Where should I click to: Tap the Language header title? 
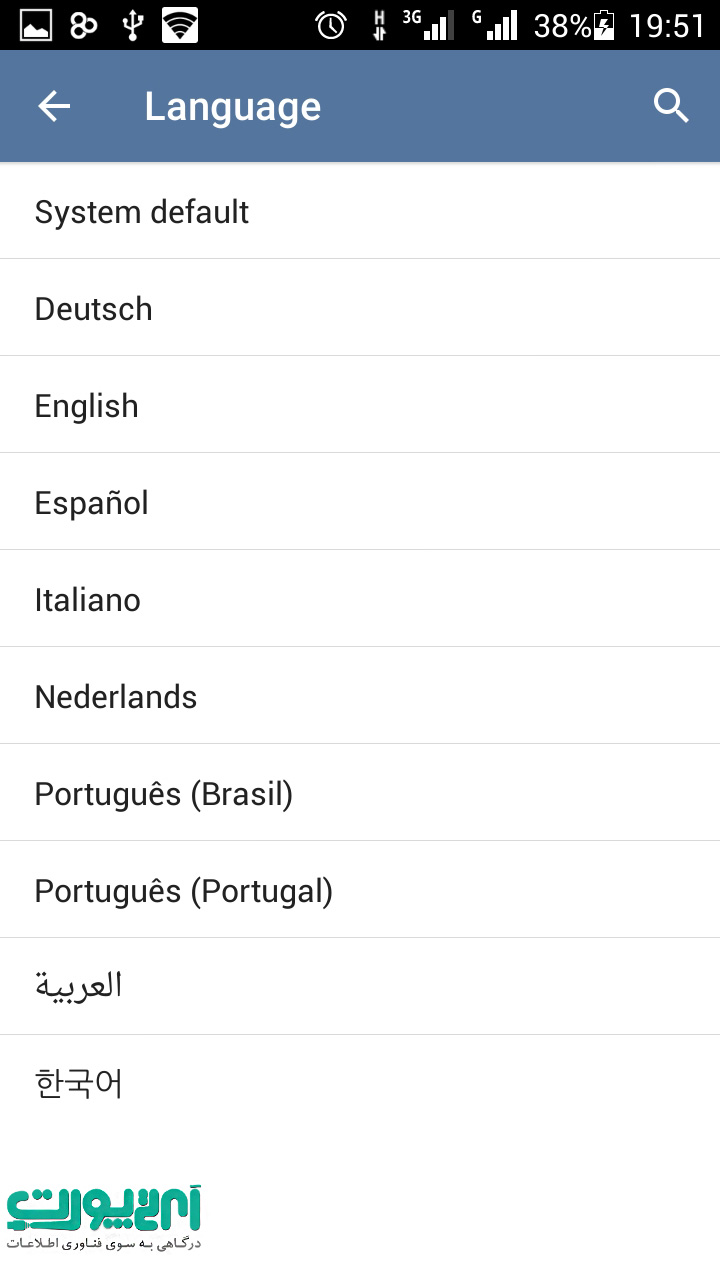[233, 107]
